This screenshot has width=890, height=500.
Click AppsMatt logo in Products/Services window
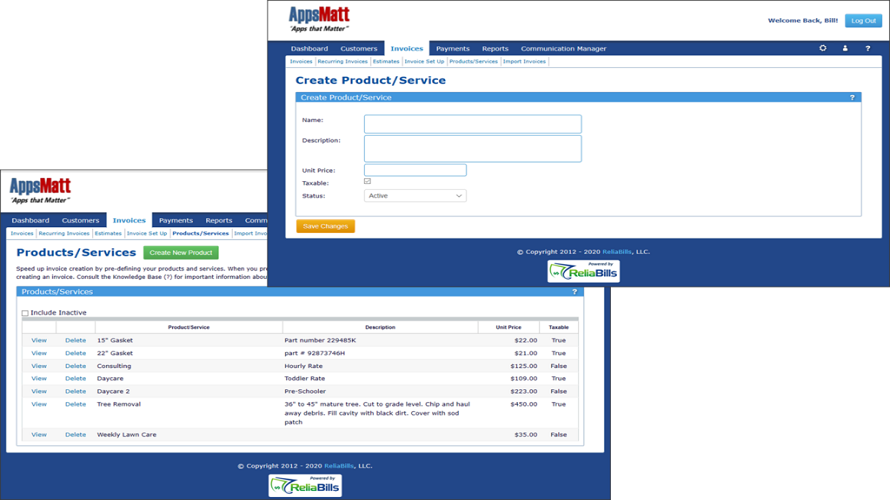click(x=40, y=191)
